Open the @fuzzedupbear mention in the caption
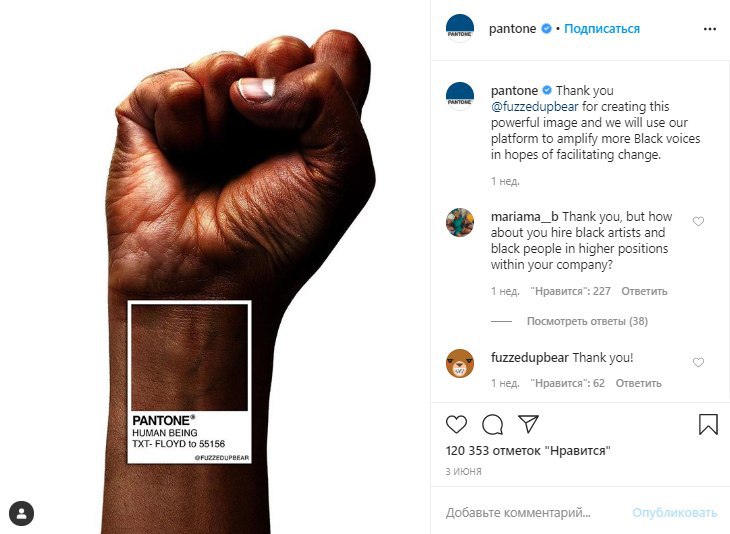The width and height of the screenshot is (730, 534). (534, 107)
